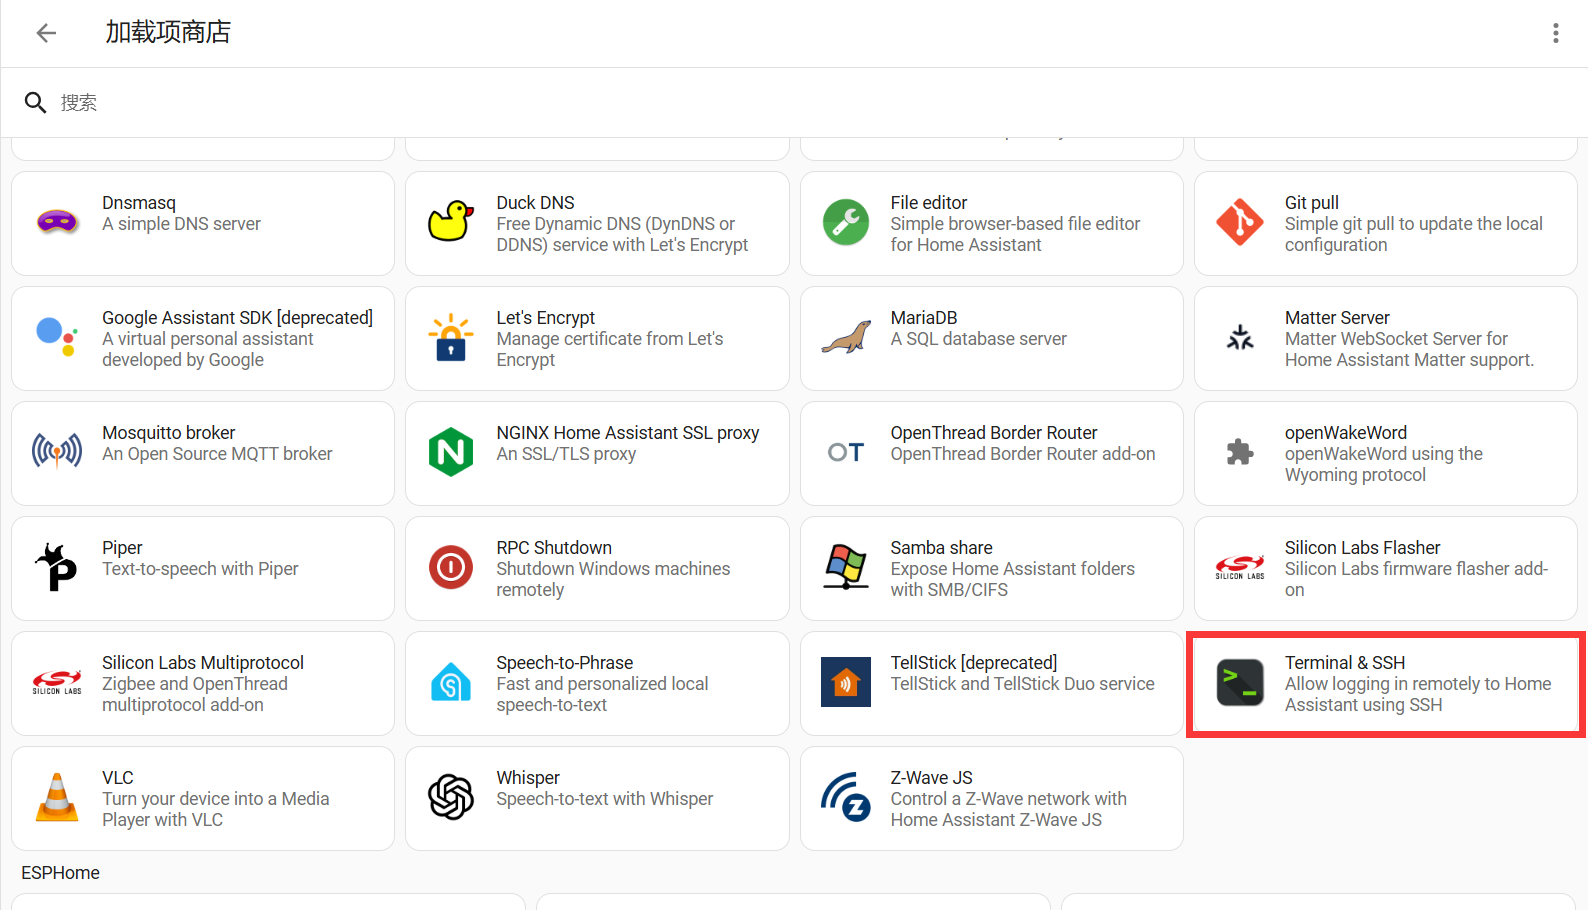Click the RPC Shutdown power icon
Viewport: 1588px width, 910px height.
[x=451, y=567]
